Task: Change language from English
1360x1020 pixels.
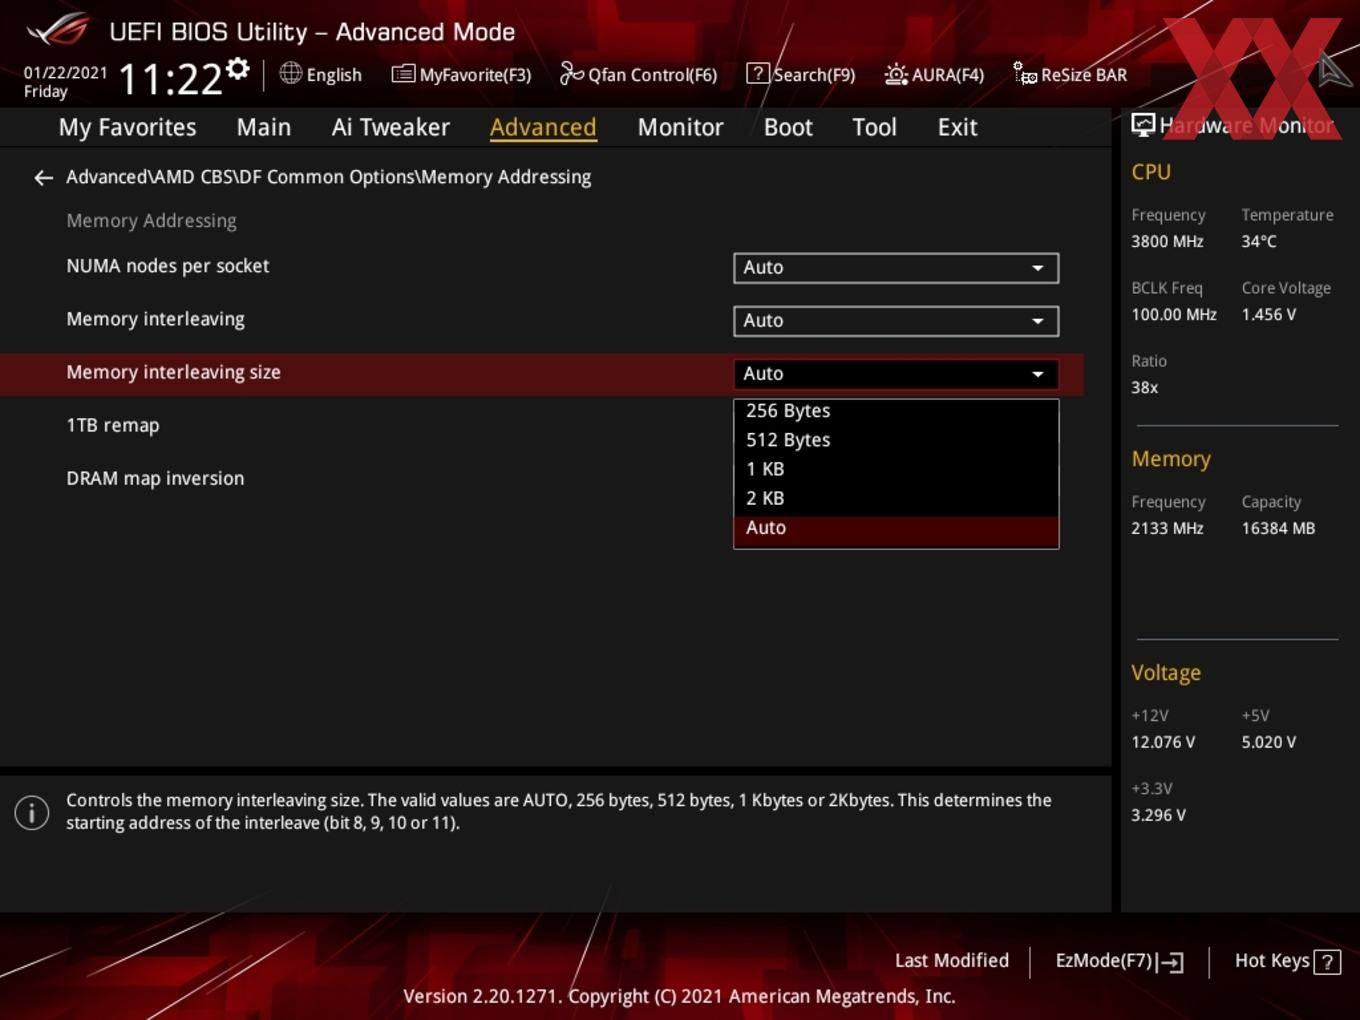Action: (334, 75)
